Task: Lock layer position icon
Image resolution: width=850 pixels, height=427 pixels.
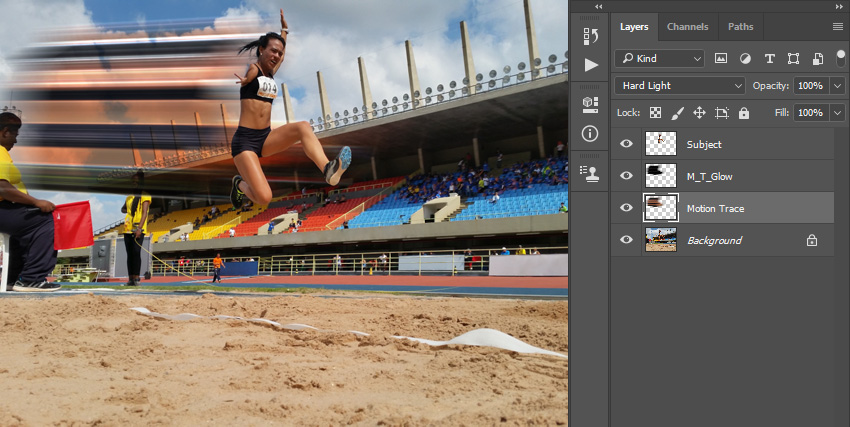Action: coord(699,113)
